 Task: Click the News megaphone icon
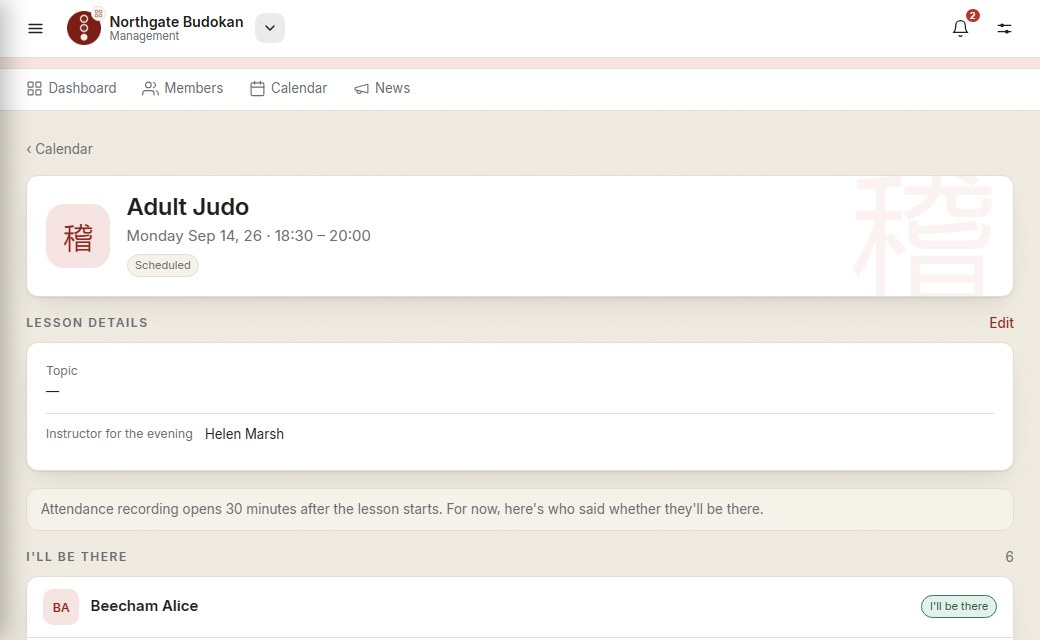click(361, 88)
